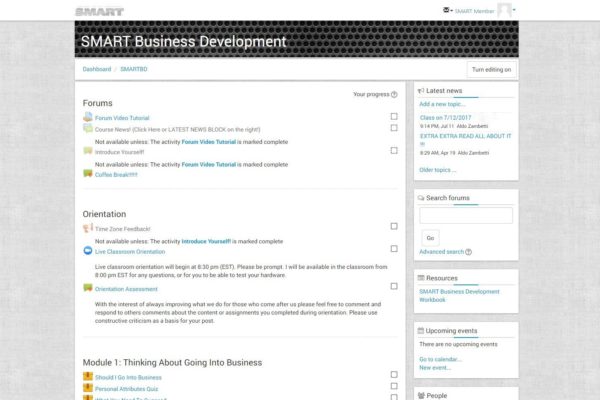Click the New event link
This screenshot has height=400, width=600.
point(435,368)
